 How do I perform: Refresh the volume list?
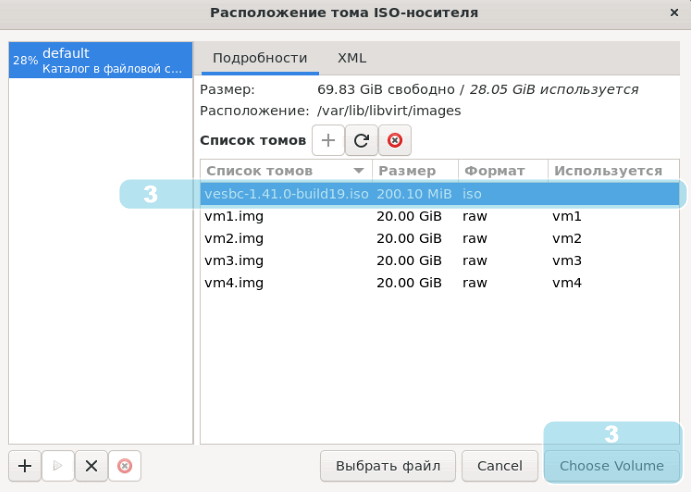361,141
